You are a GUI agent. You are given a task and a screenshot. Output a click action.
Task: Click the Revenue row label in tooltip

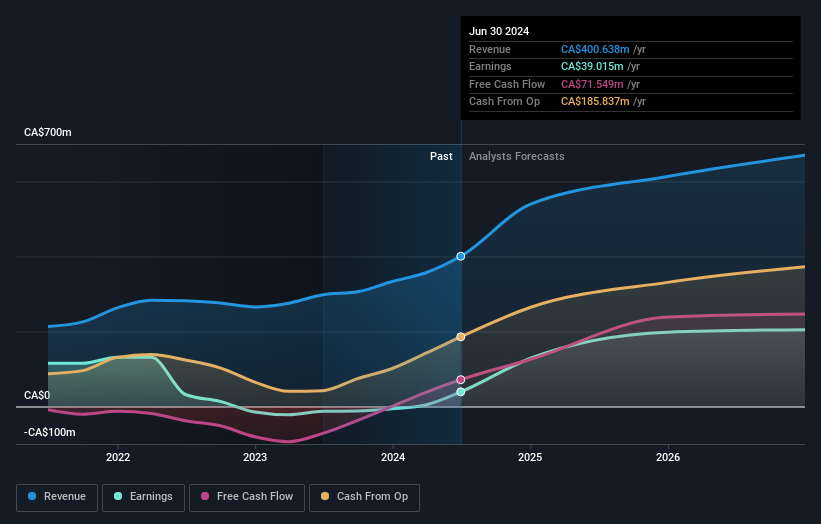coord(490,49)
